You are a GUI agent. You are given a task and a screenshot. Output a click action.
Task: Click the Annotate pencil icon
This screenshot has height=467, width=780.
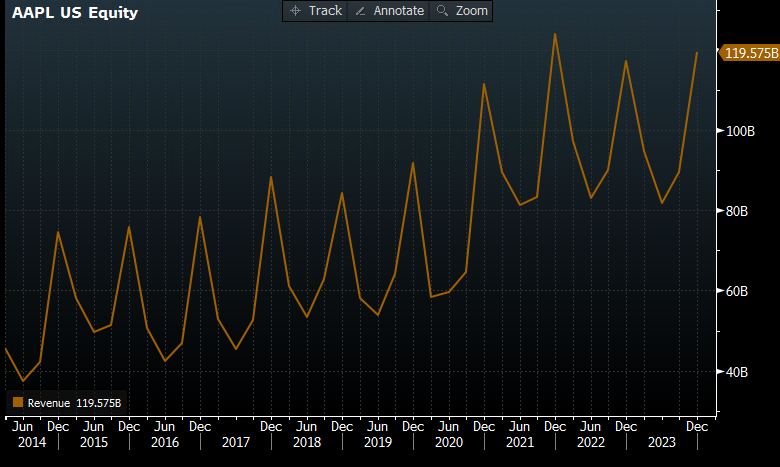pyautogui.click(x=360, y=11)
